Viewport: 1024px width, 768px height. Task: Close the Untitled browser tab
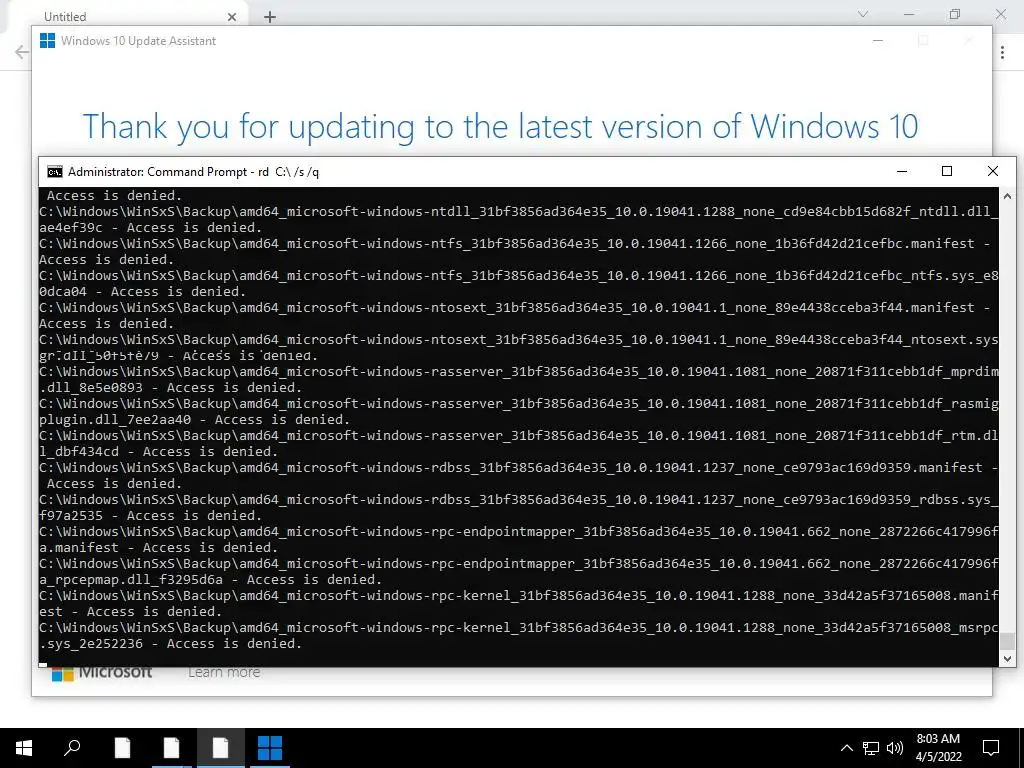(232, 17)
